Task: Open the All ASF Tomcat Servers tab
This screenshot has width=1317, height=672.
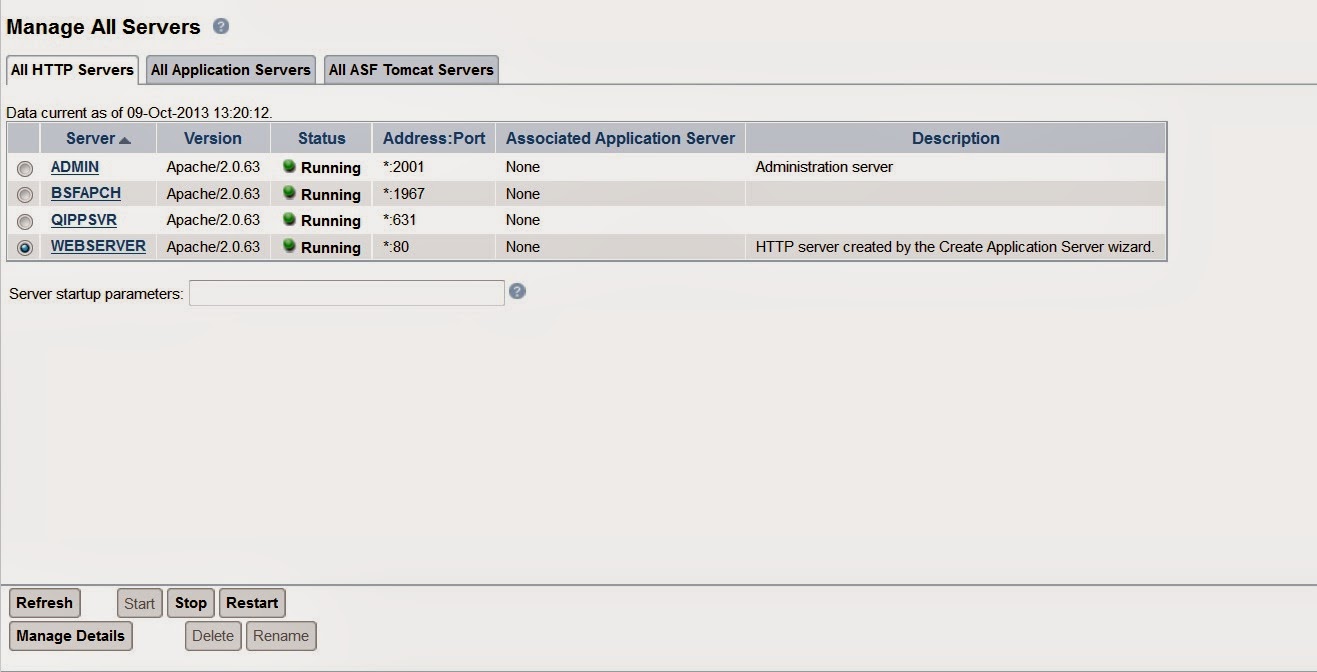Action: pyautogui.click(x=410, y=69)
